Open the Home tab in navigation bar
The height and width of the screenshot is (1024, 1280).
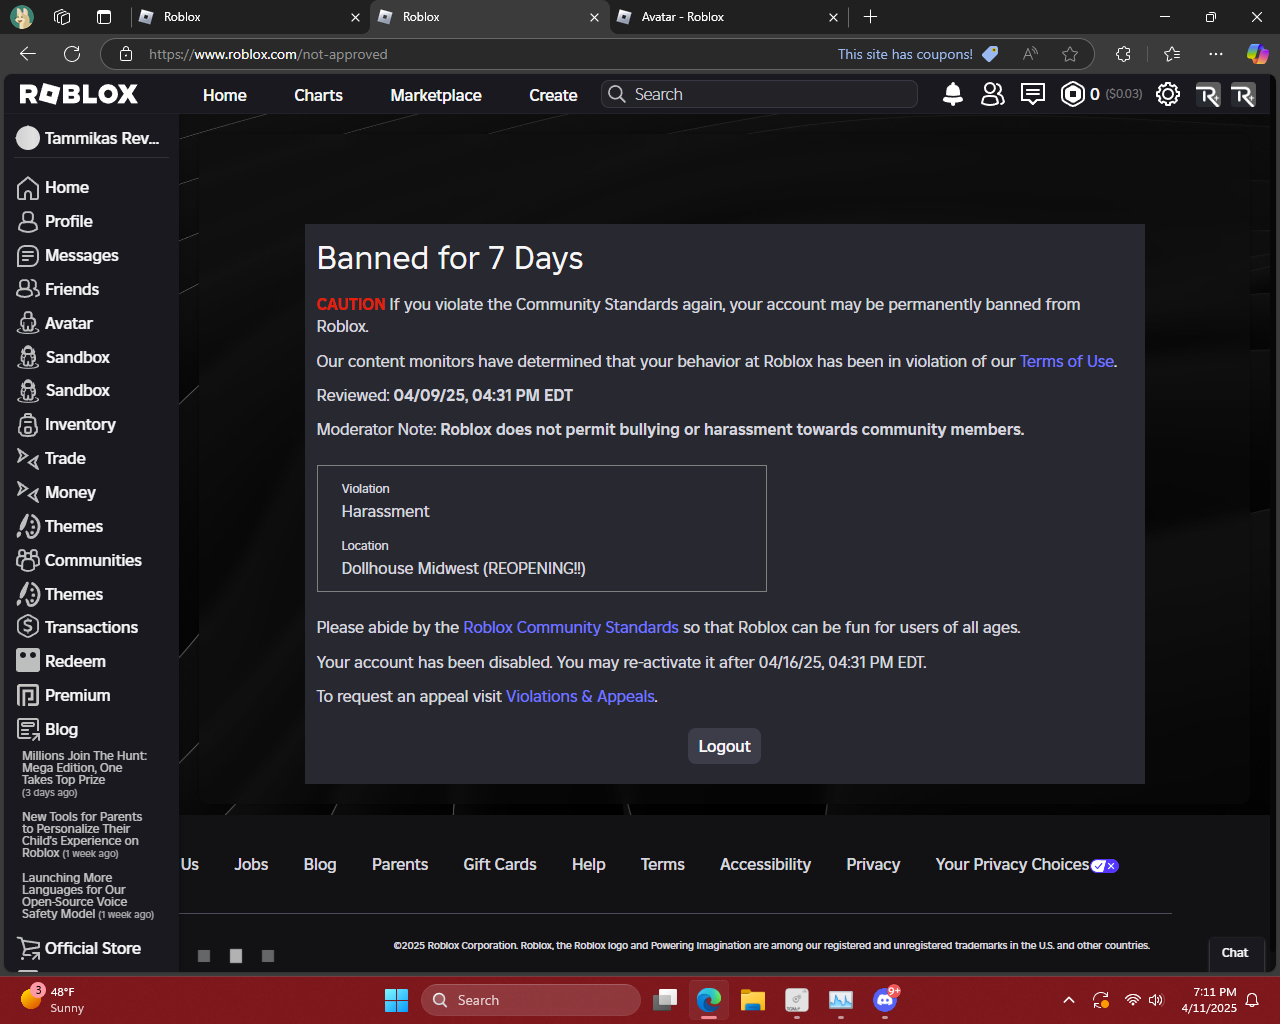(225, 95)
